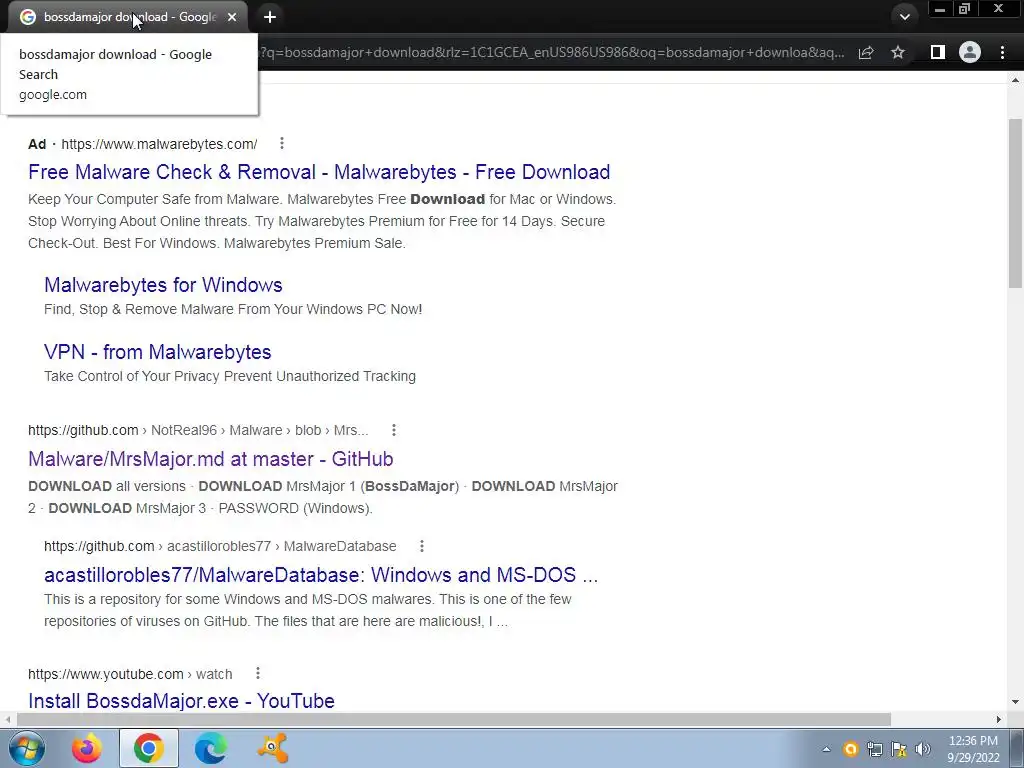The image size is (1024, 768).
Task: Click the horizontal scrollbar thumb
Action: [x=454, y=719]
